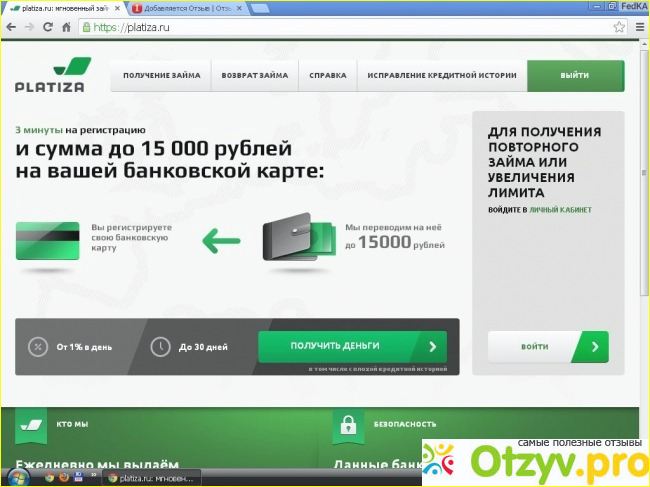Open 'Исправление кредитной истории' menu item

click(x=441, y=76)
